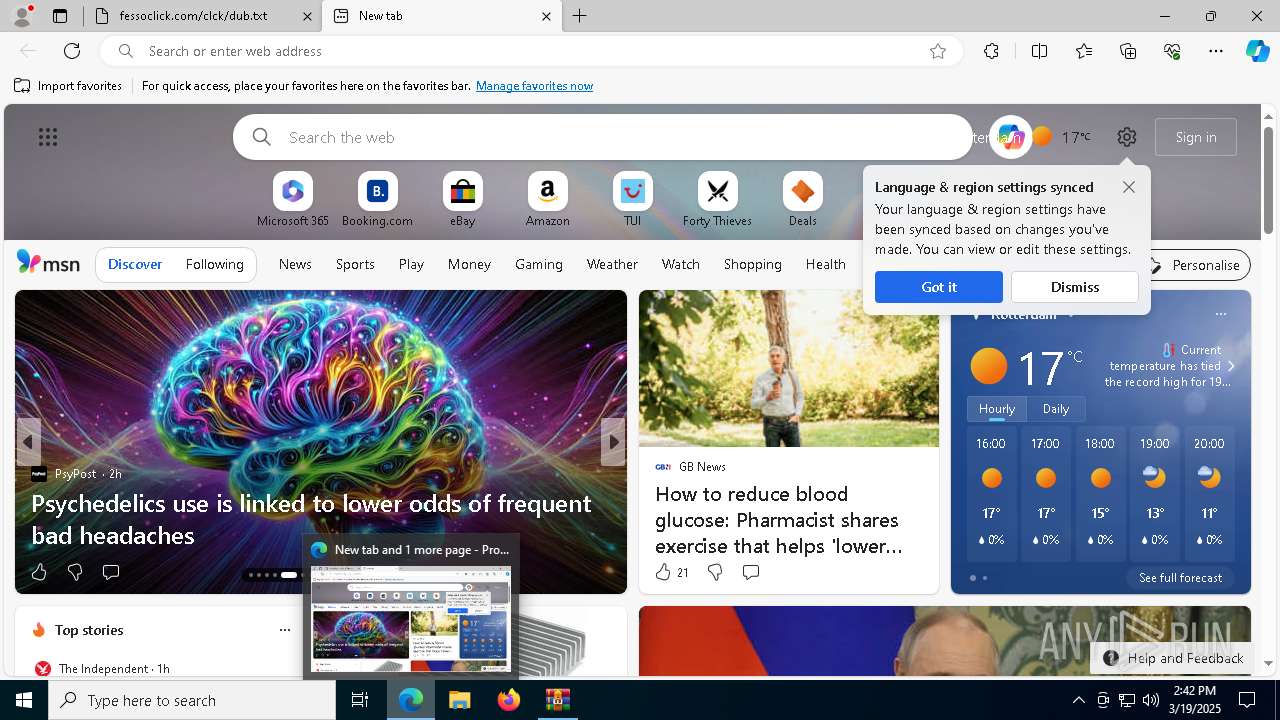Dislike the psychedelics headline story

(75, 572)
